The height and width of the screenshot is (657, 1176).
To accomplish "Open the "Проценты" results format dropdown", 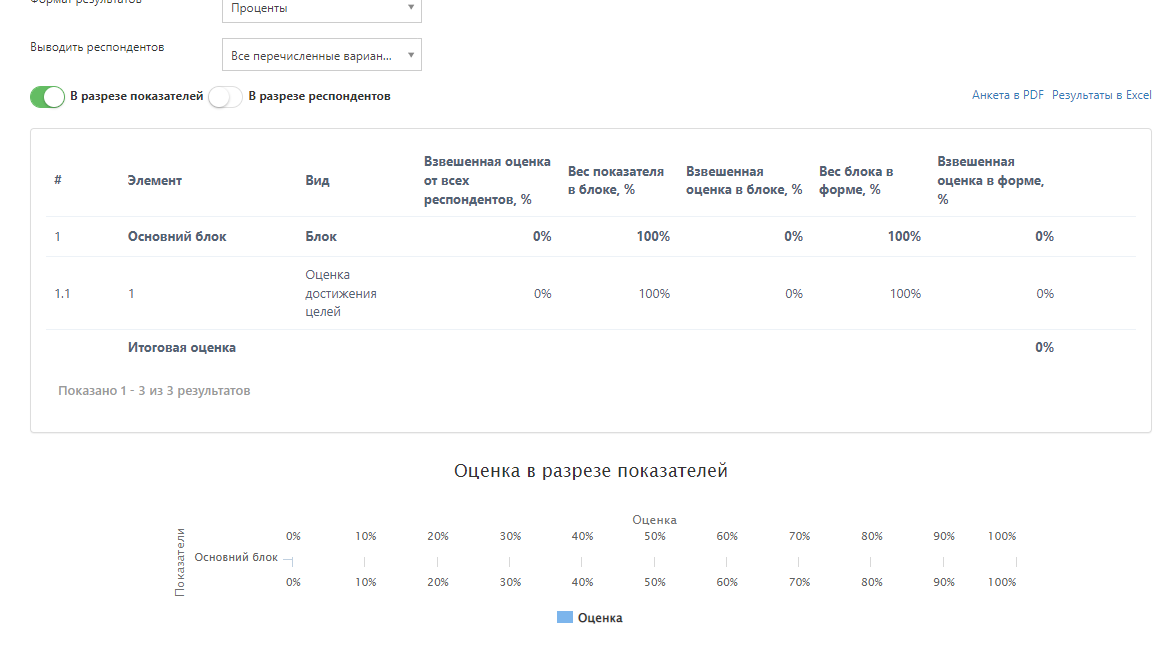I will click(321, 9).
